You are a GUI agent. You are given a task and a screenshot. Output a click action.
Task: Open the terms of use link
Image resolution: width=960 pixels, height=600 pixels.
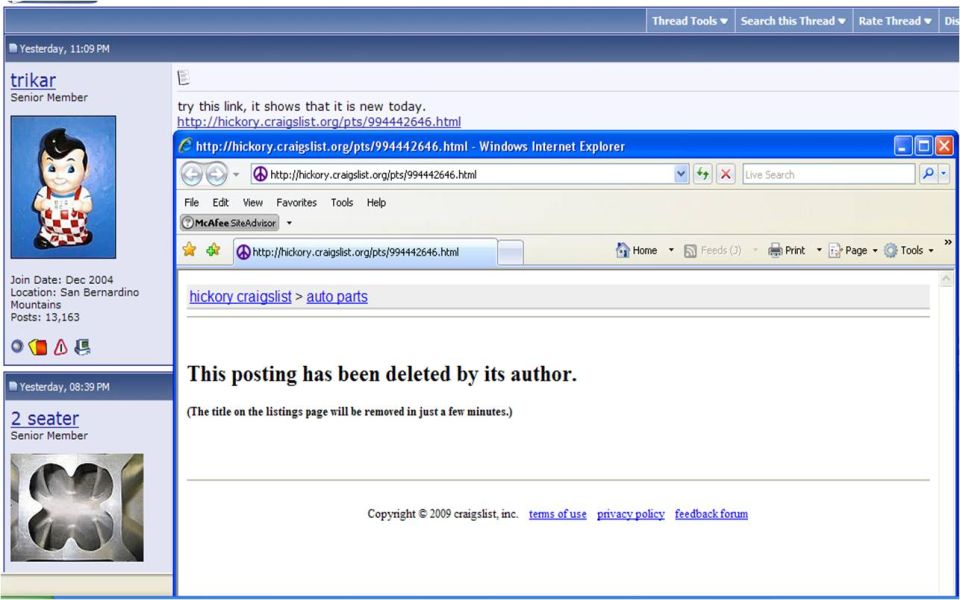(x=558, y=514)
